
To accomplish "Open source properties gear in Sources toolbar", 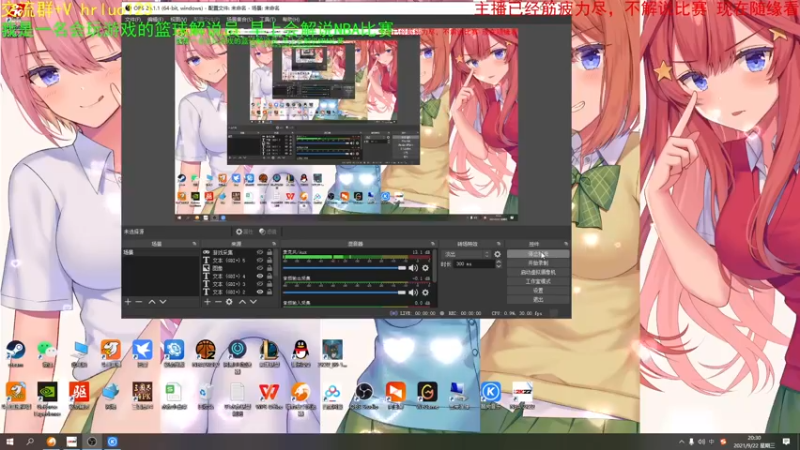I will (229, 302).
